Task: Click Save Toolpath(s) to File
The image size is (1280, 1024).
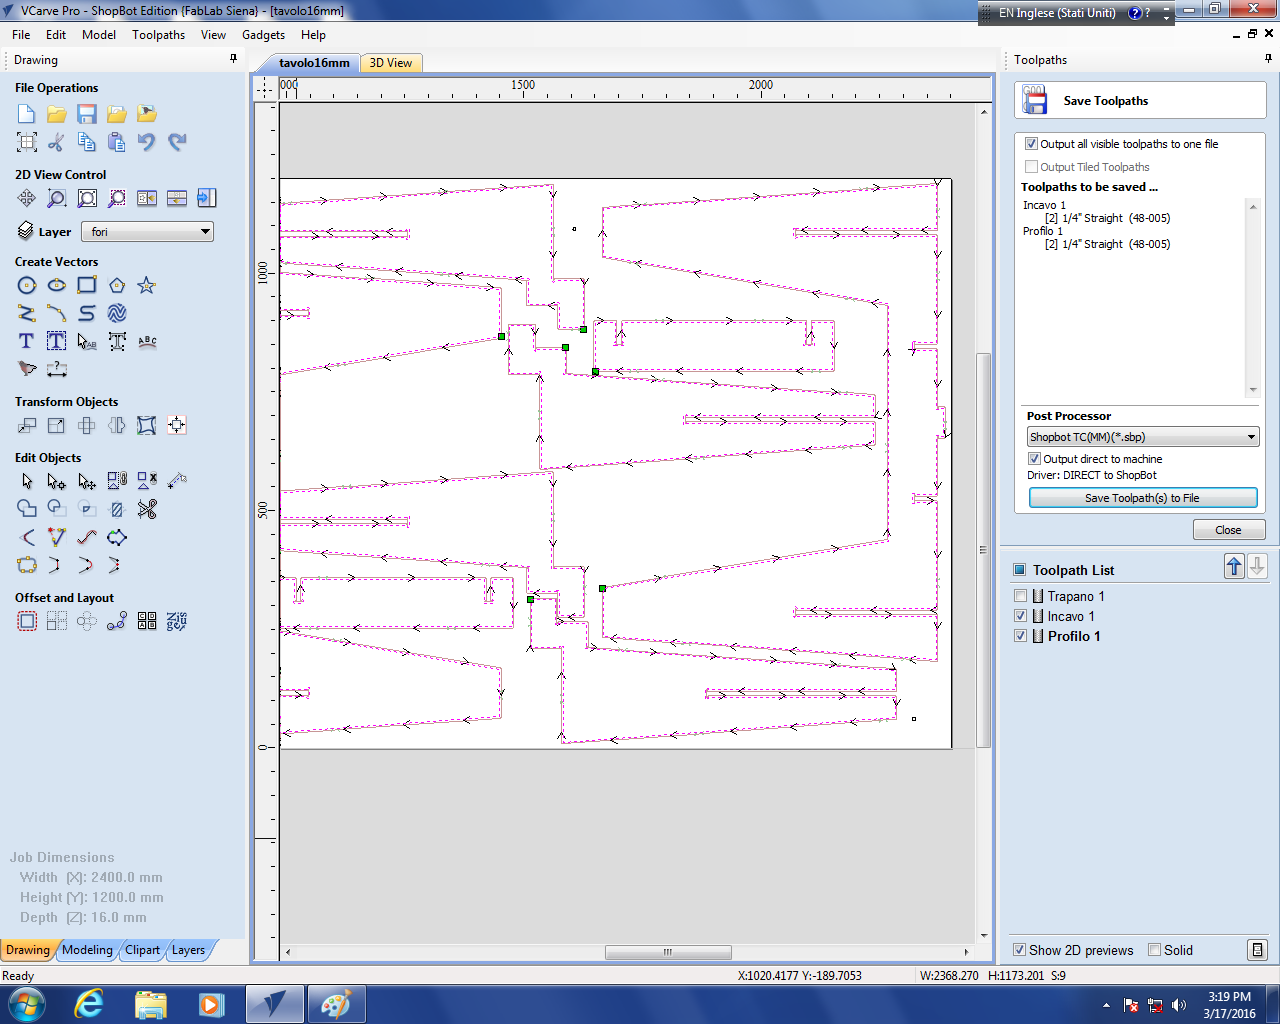Action: (x=1143, y=497)
